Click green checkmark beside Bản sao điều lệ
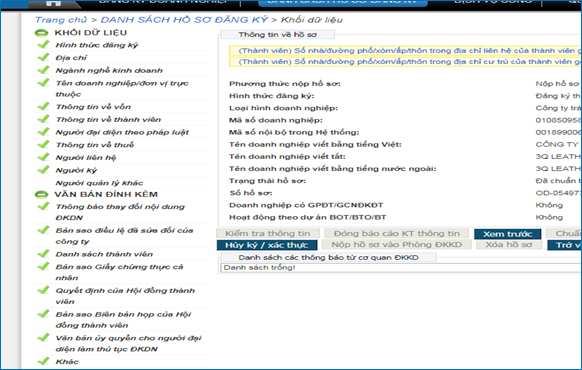Image resolution: width=582 pixels, height=370 pixels. (43, 230)
